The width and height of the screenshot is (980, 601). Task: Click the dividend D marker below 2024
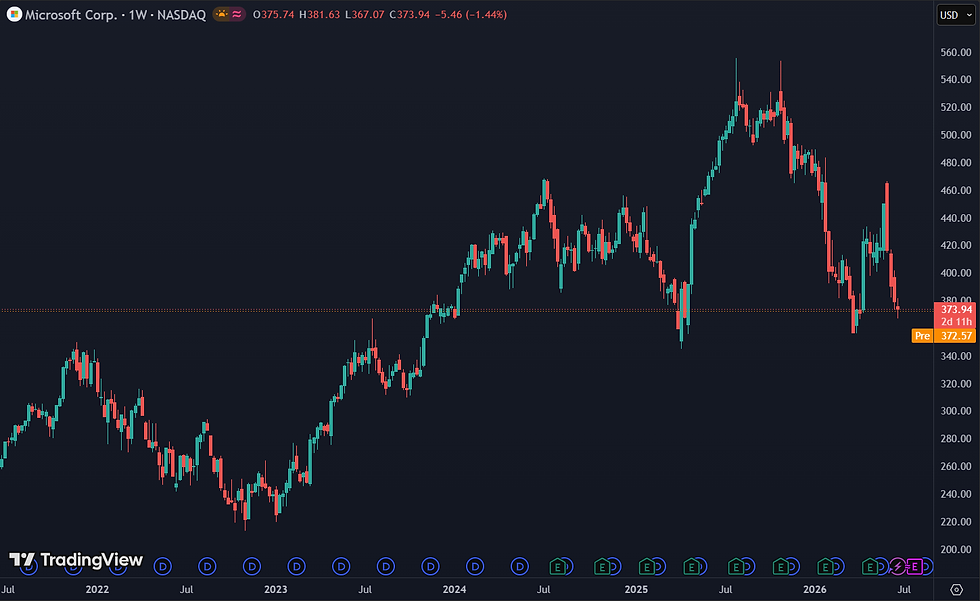tap(475, 567)
